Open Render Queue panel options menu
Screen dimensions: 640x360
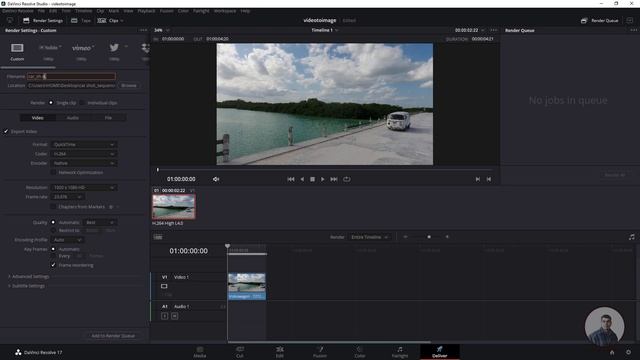pos(633,30)
